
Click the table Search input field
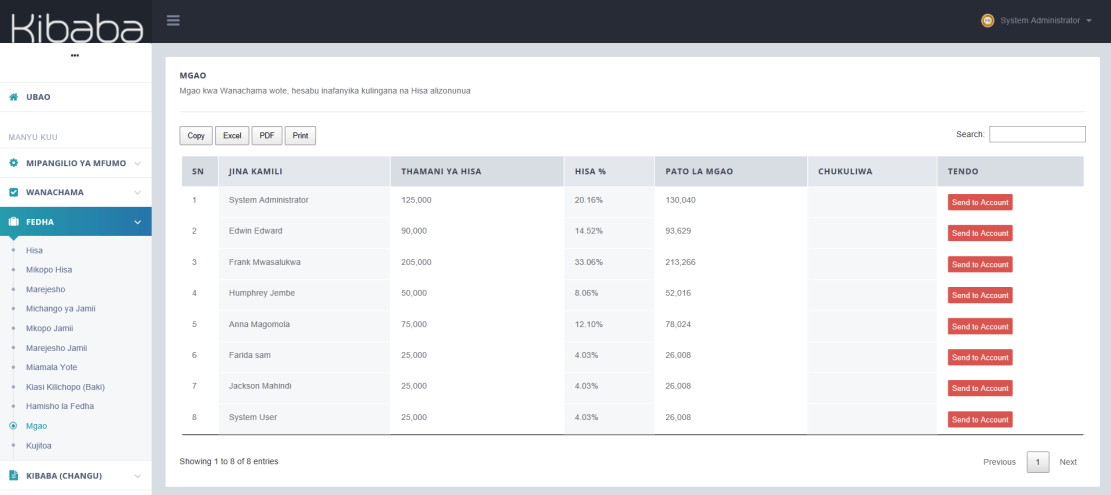(1037, 134)
